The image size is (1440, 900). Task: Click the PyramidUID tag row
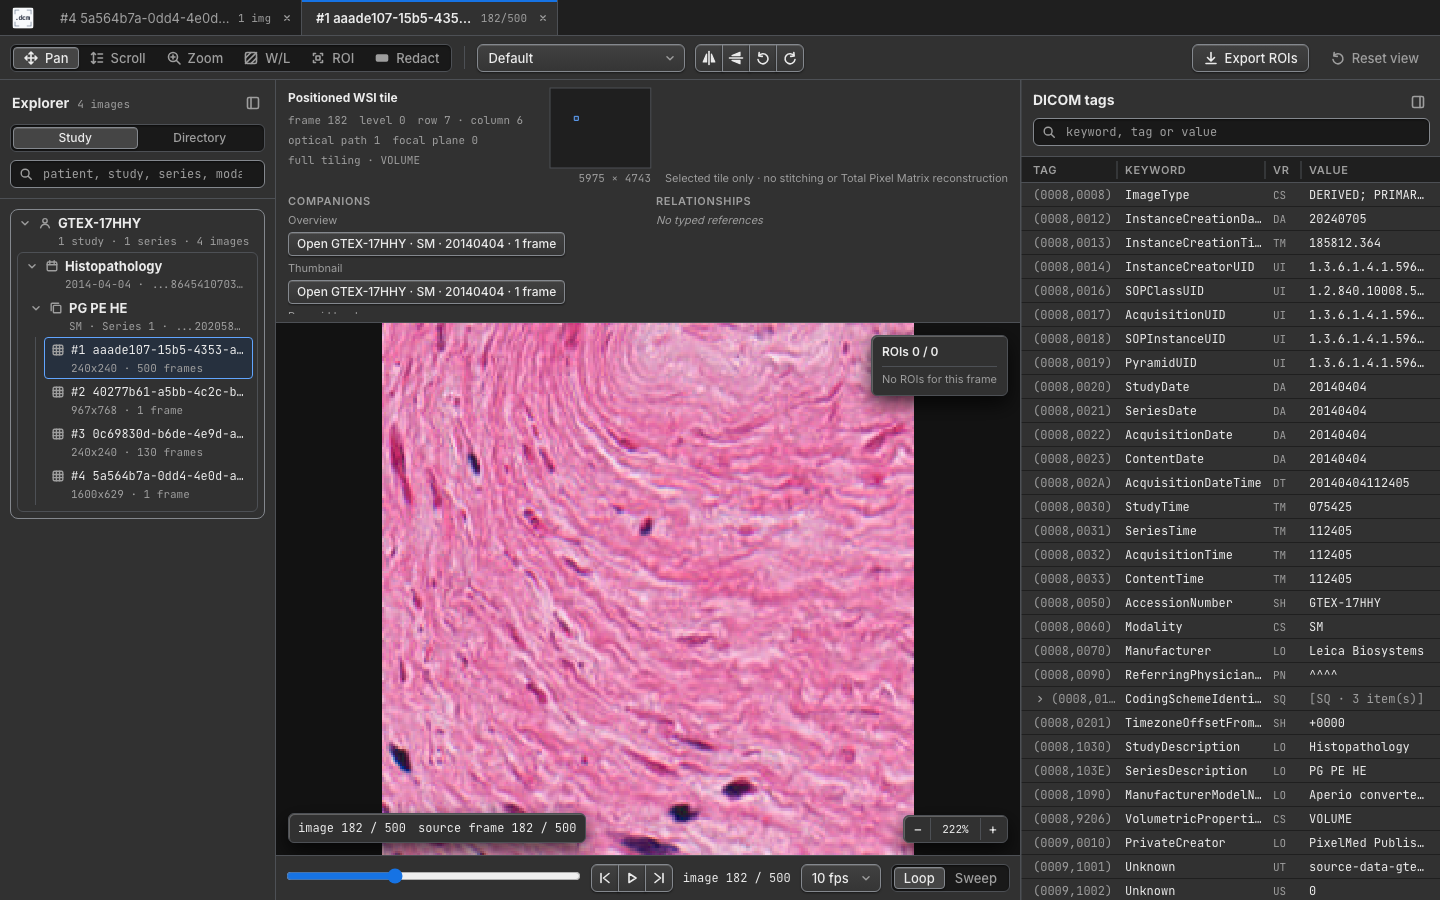point(1231,363)
